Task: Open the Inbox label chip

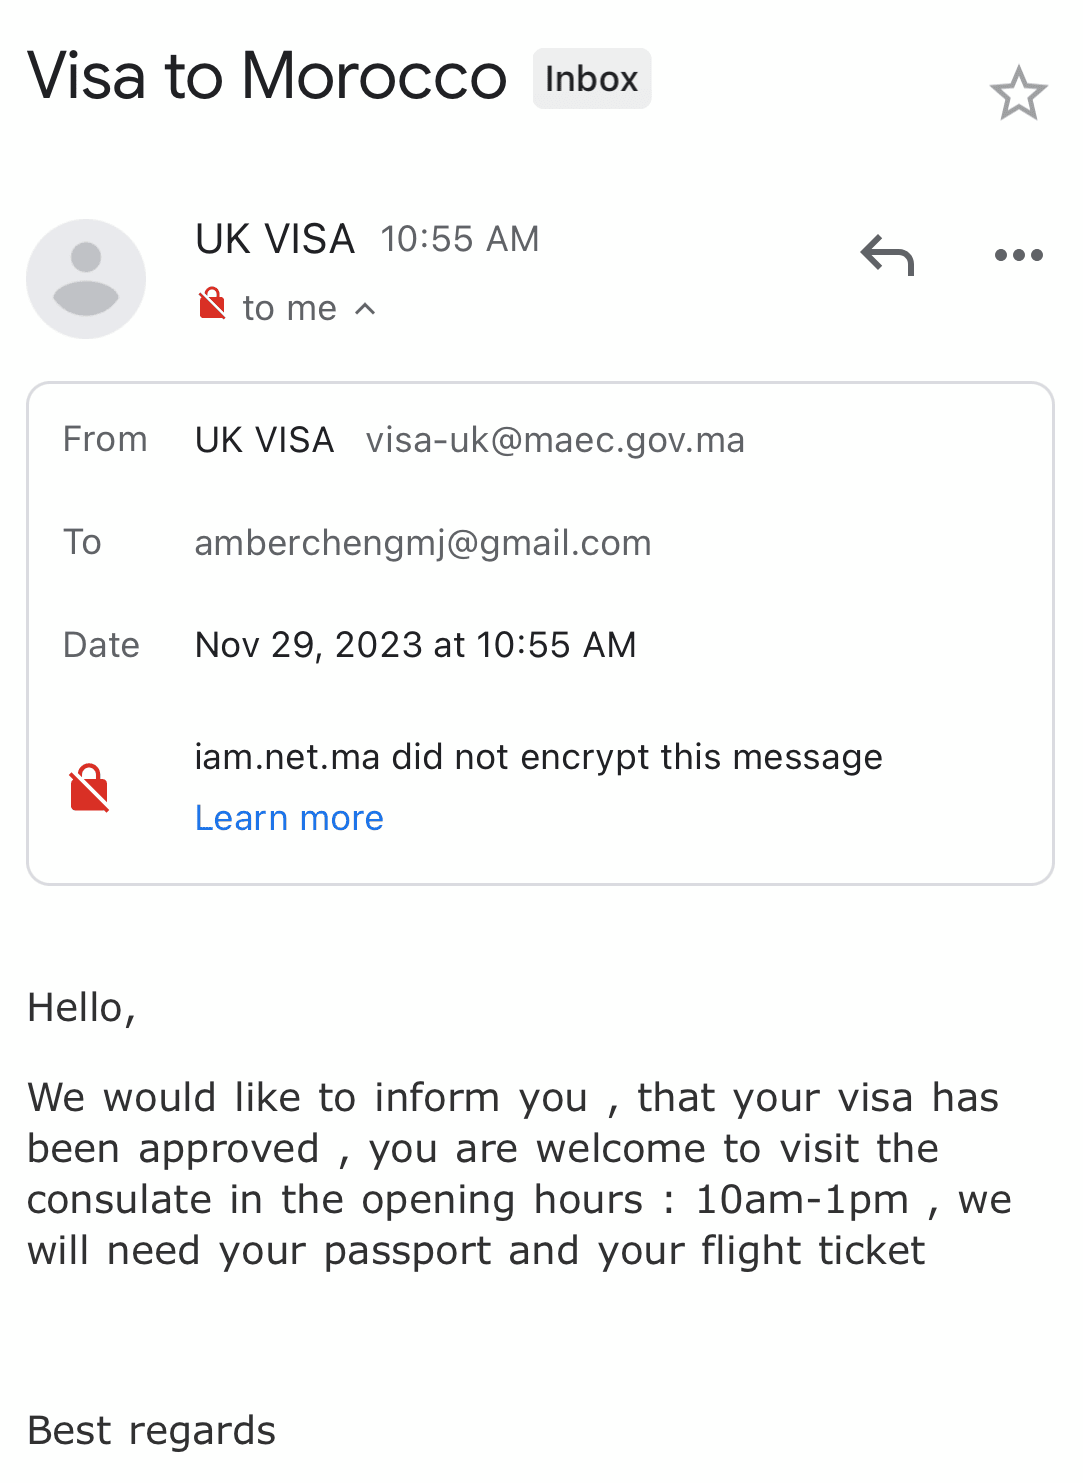Action: (x=592, y=78)
